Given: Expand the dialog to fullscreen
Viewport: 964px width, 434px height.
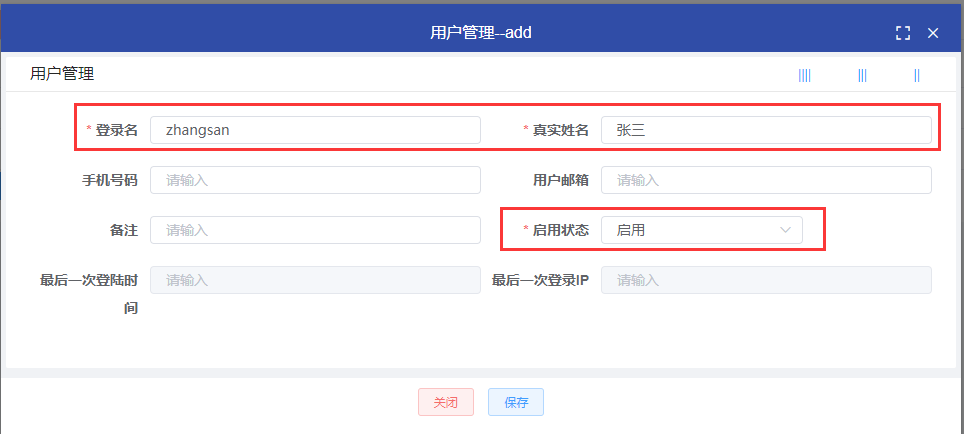Looking at the screenshot, I should pyautogui.click(x=903, y=33).
